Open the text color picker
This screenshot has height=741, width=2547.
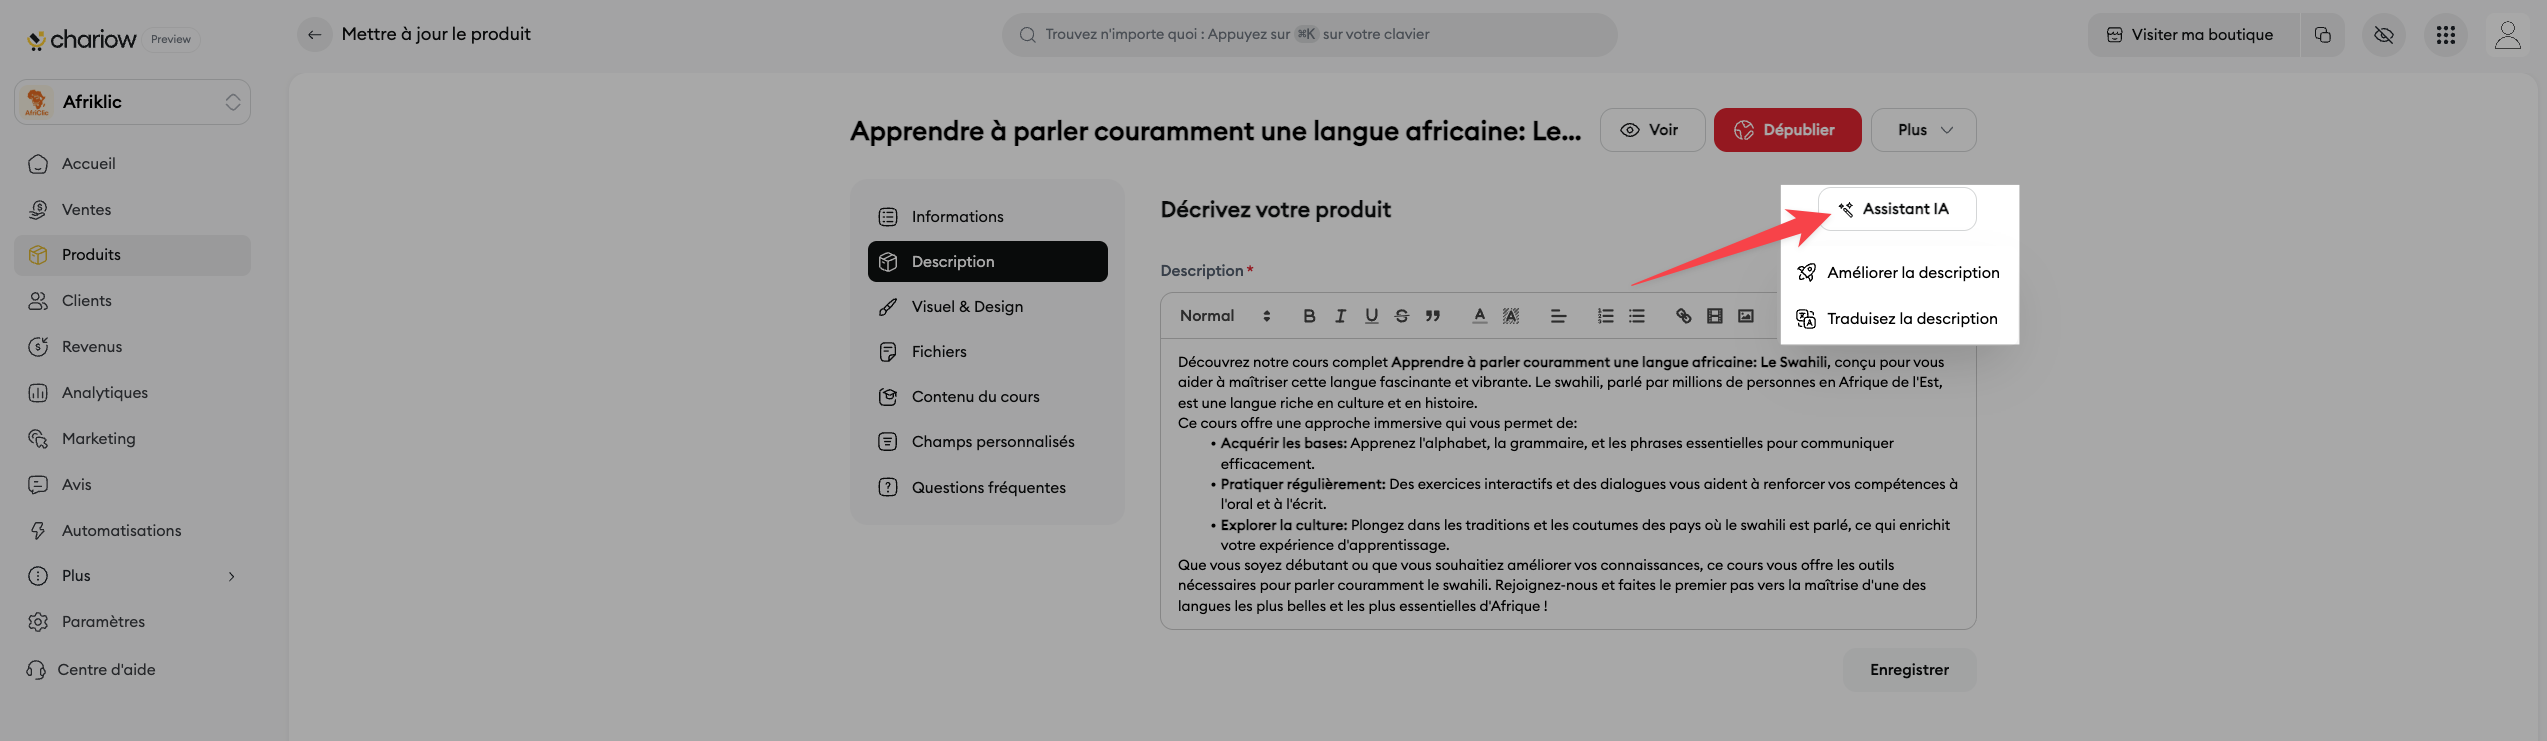[x=1479, y=316]
